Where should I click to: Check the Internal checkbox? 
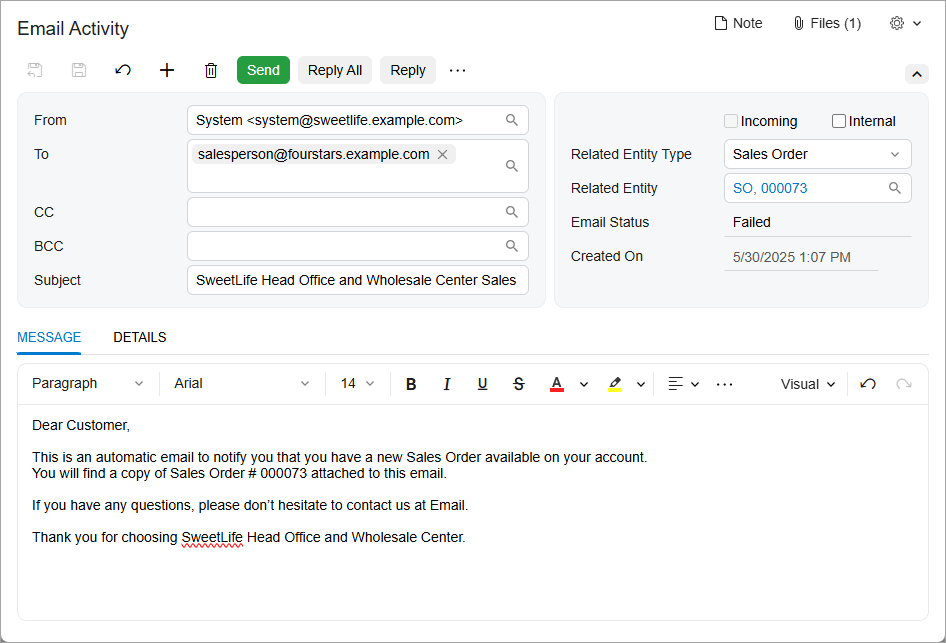pyautogui.click(x=839, y=121)
